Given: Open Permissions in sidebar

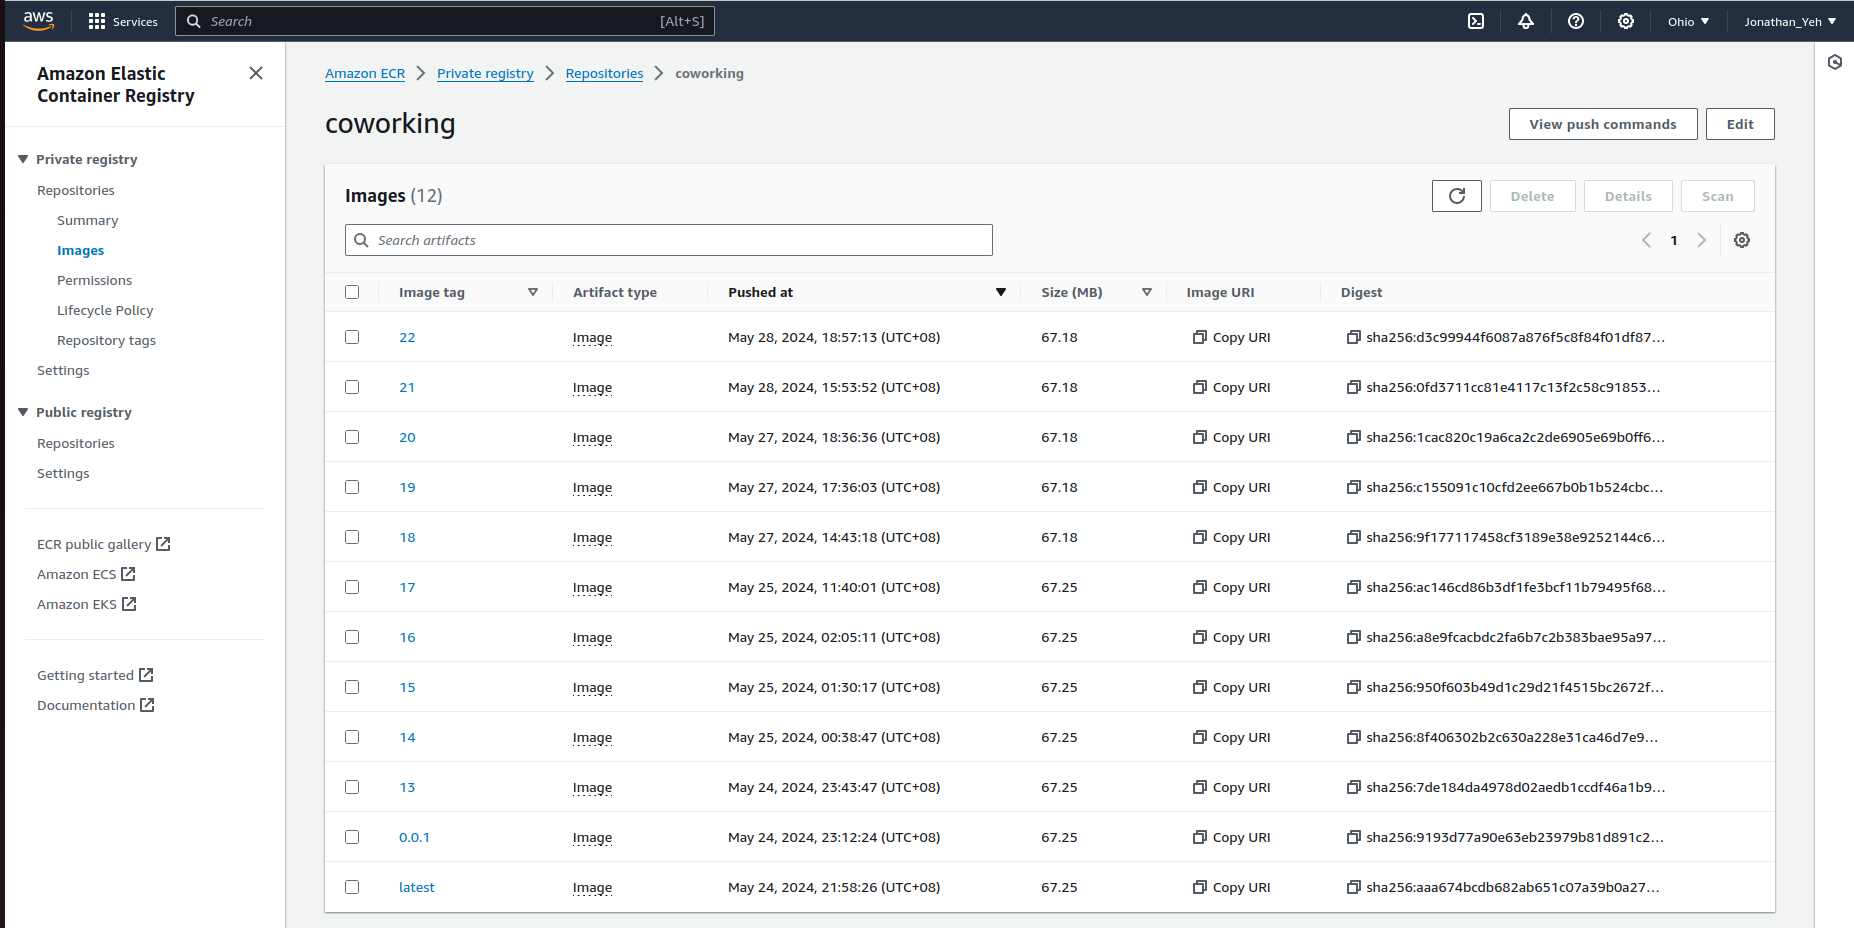Looking at the screenshot, I should pos(94,280).
